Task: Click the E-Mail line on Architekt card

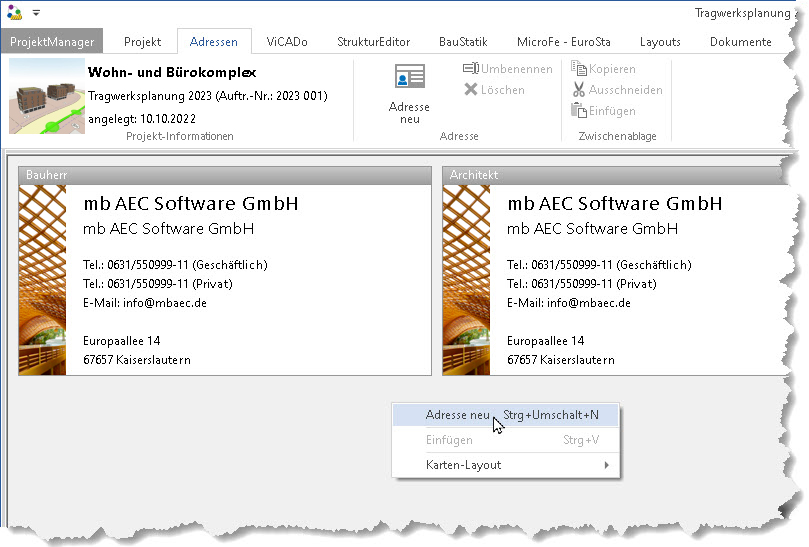Action: pos(569,303)
